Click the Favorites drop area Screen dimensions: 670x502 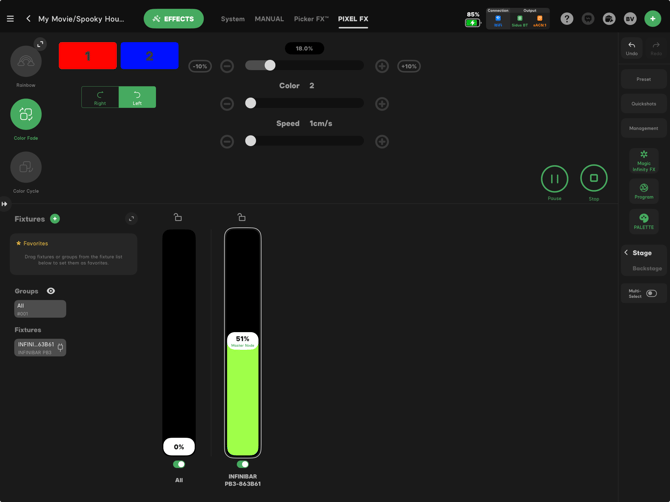pyautogui.click(x=73, y=254)
